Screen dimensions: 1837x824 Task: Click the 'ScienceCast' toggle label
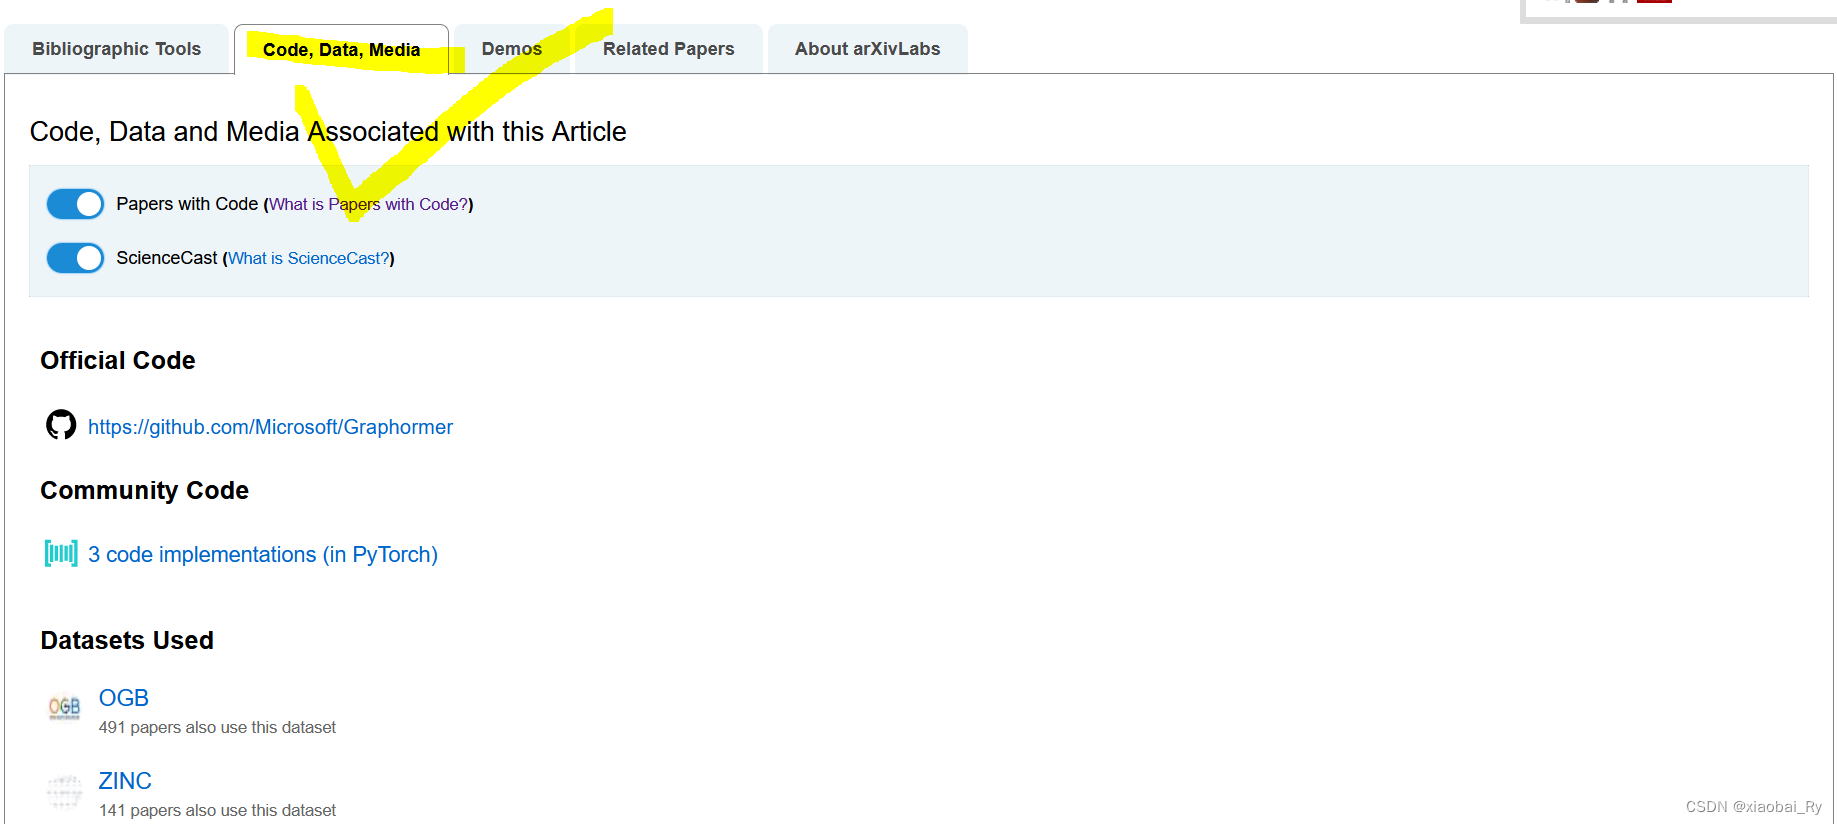click(166, 258)
